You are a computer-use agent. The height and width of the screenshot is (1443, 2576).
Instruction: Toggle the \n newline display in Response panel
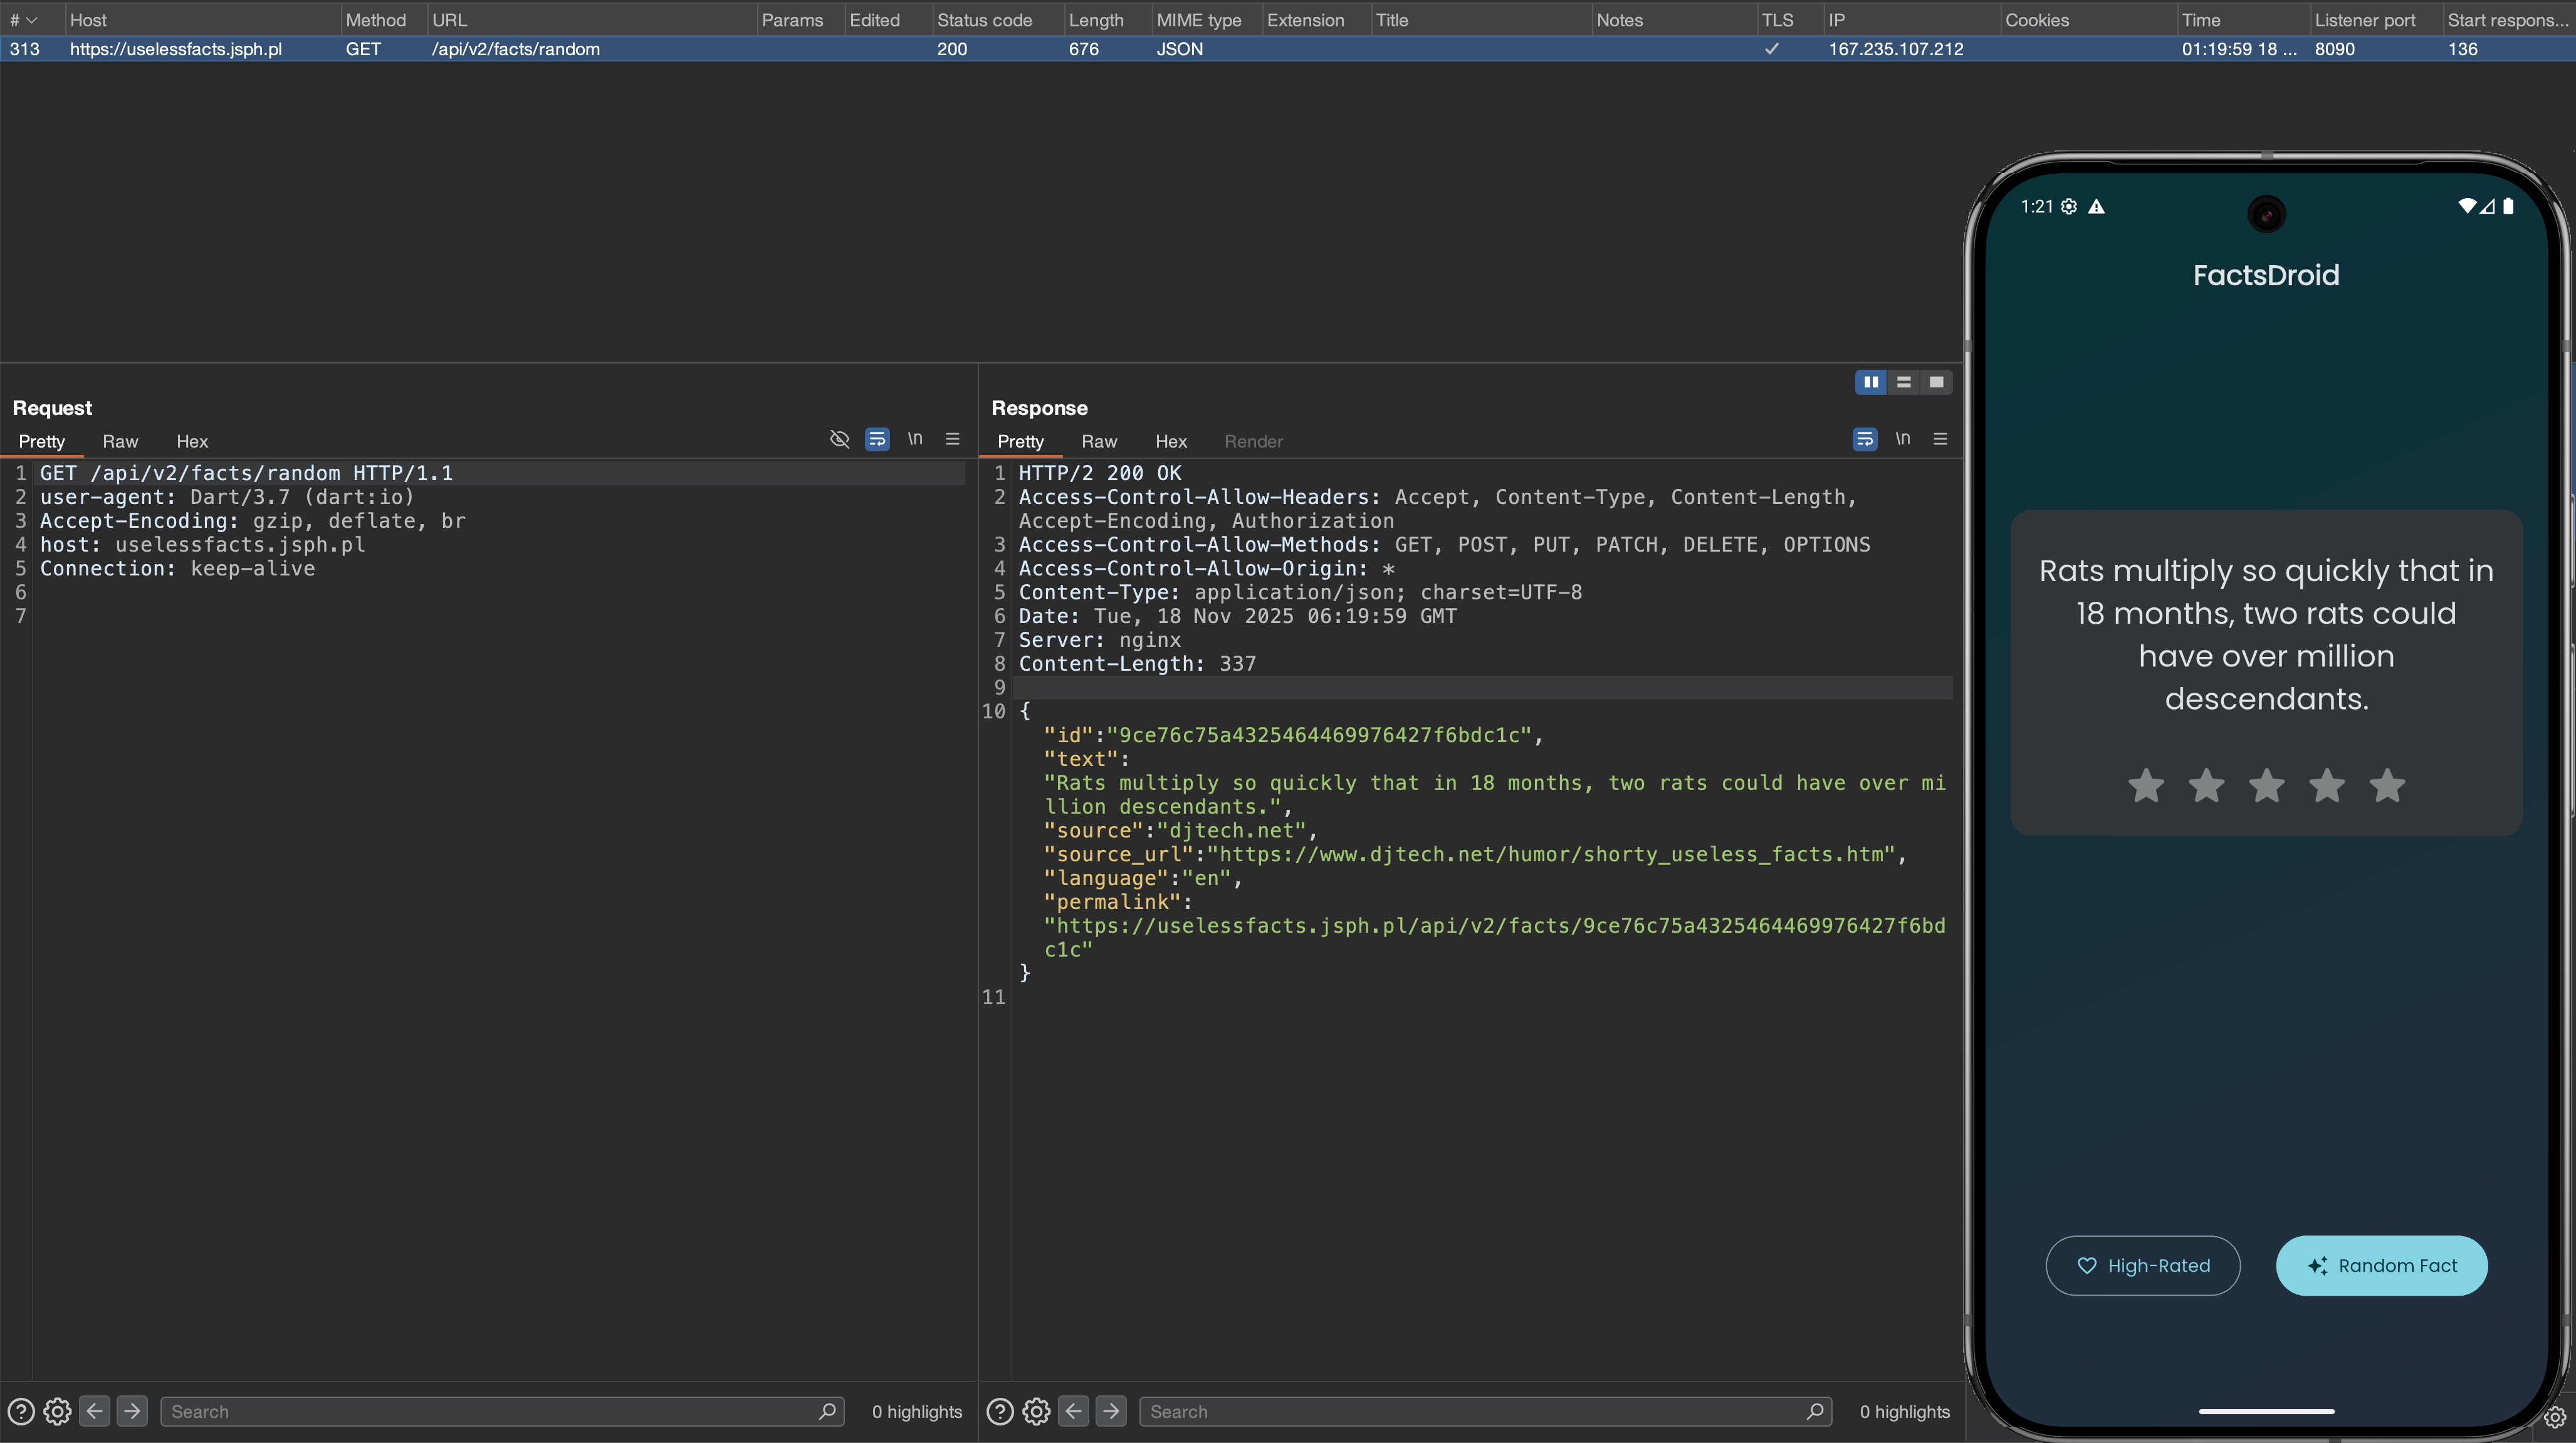(x=1902, y=439)
